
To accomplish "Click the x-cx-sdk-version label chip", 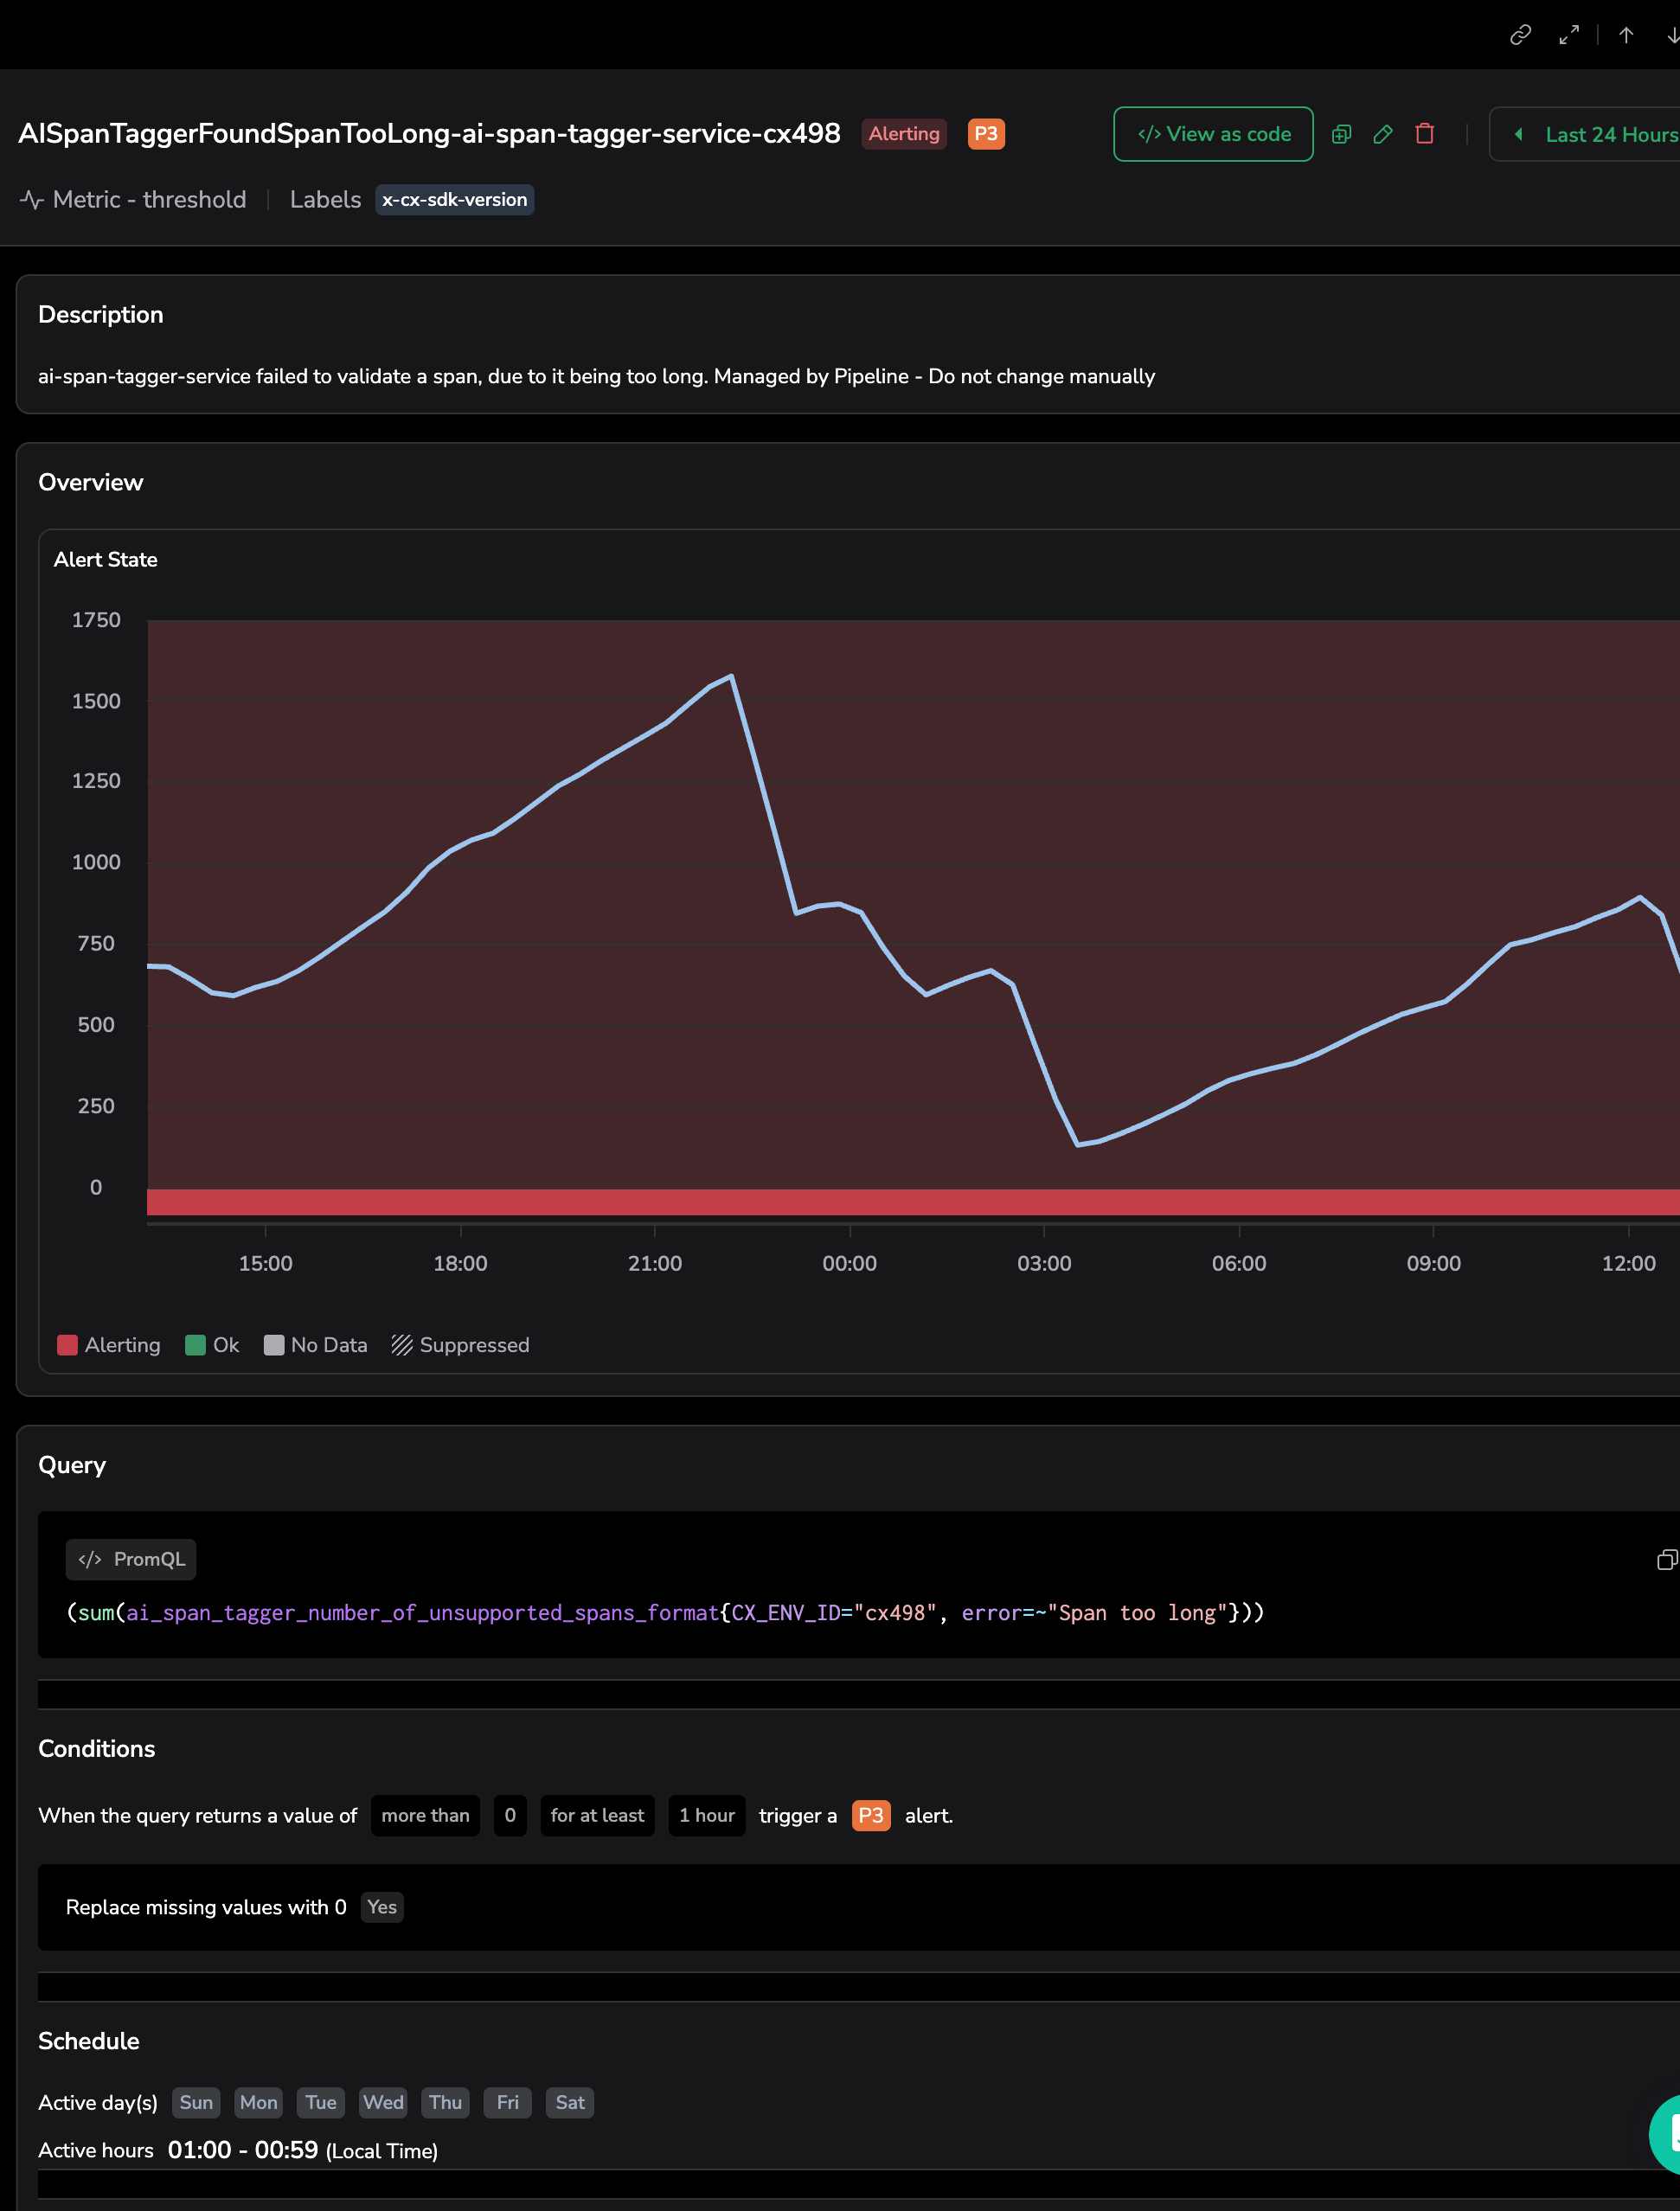I will coord(454,200).
